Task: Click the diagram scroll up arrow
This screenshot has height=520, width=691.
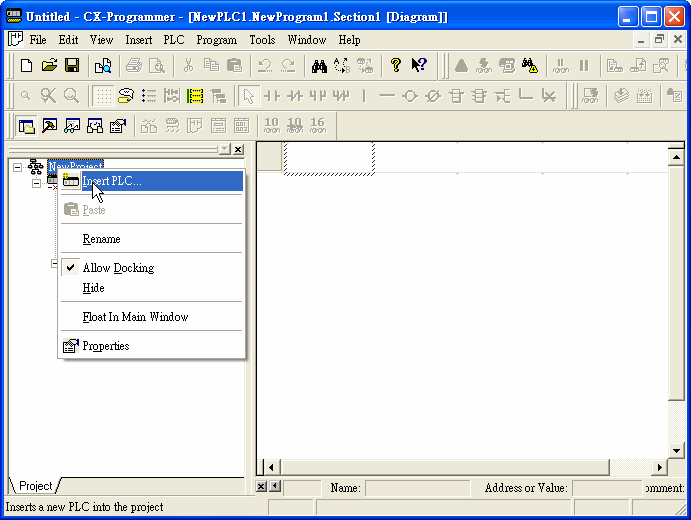Action: click(x=676, y=157)
